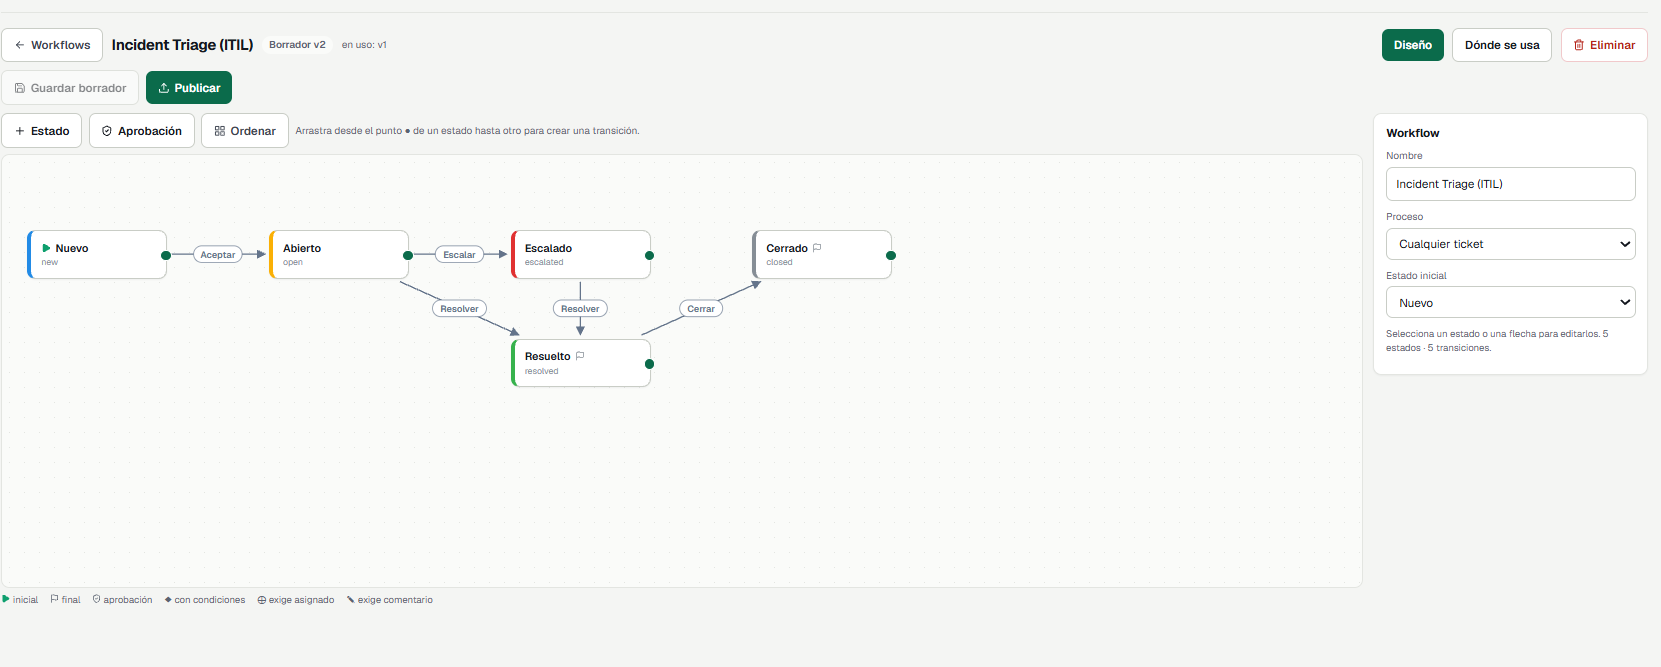This screenshot has width=1661, height=667.
Task: Select the Nuevo state node
Action: (97, 255)
